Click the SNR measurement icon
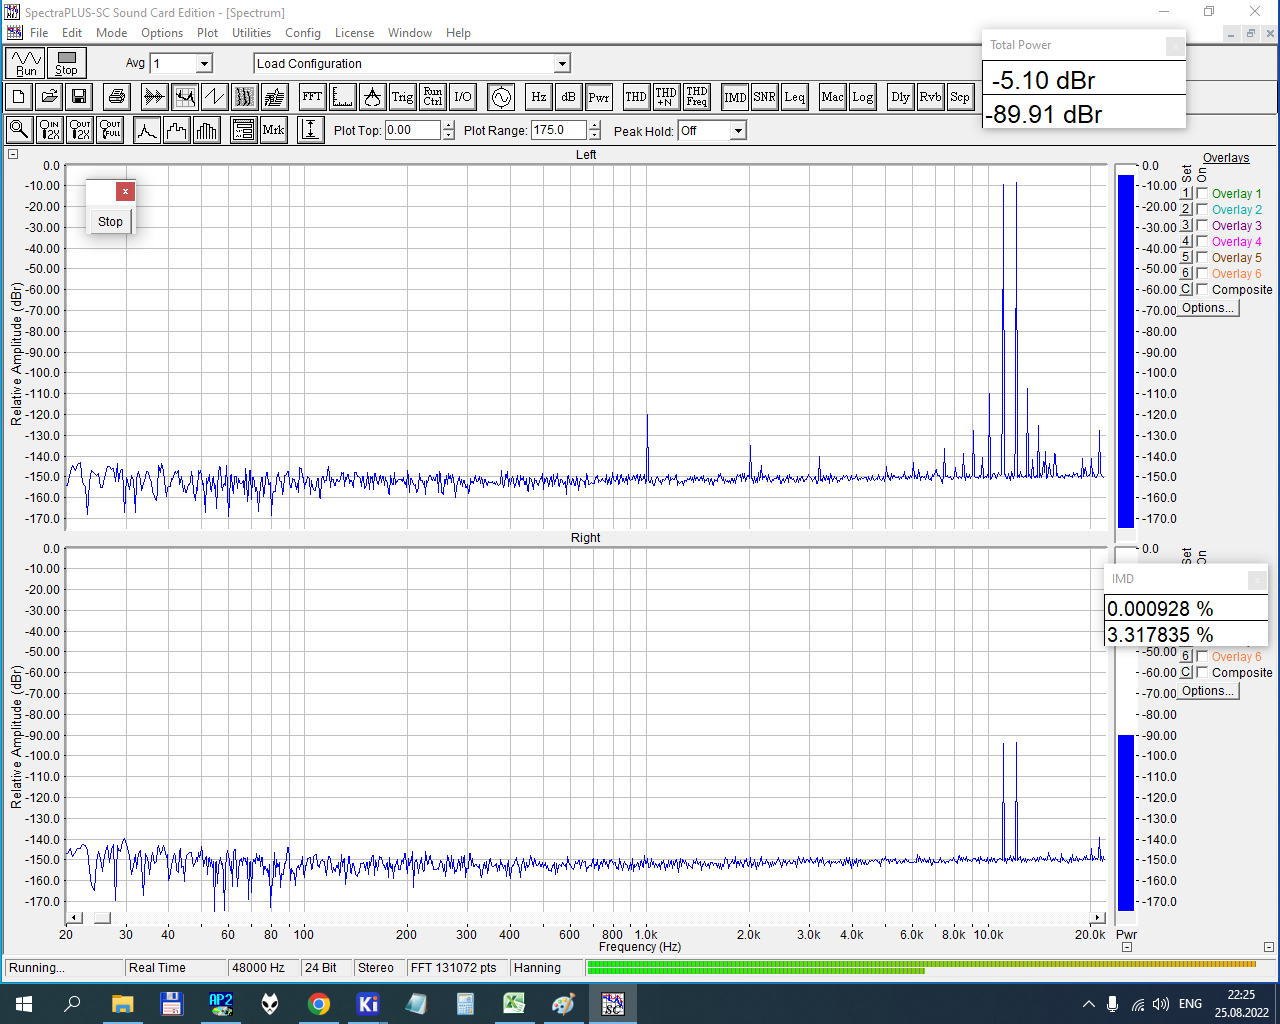The height and width of the screenshot is (1024, 1280). pos(764,97)
